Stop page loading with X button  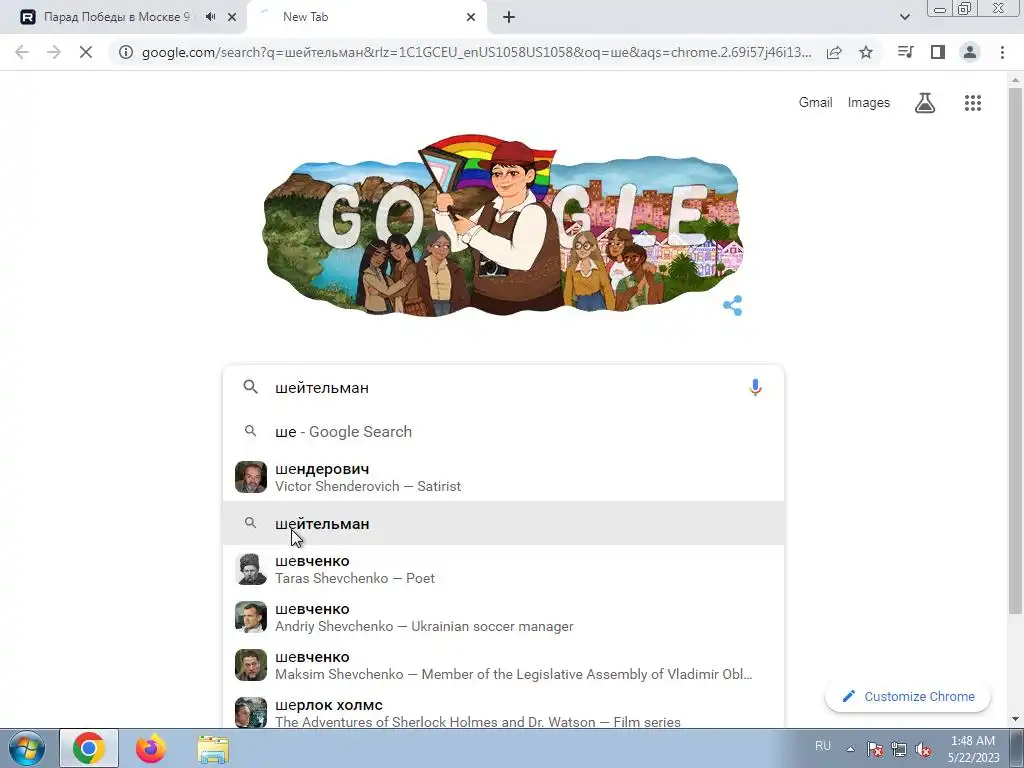click(86, 52)
